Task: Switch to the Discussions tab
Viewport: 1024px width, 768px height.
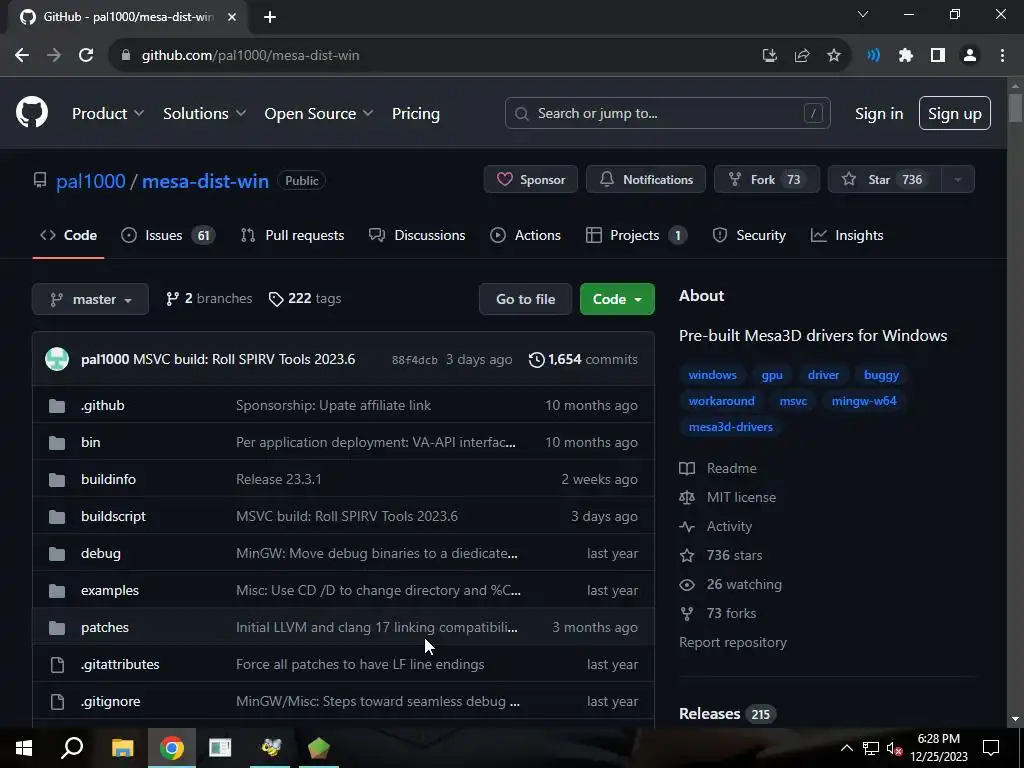Action: point(417,235)
